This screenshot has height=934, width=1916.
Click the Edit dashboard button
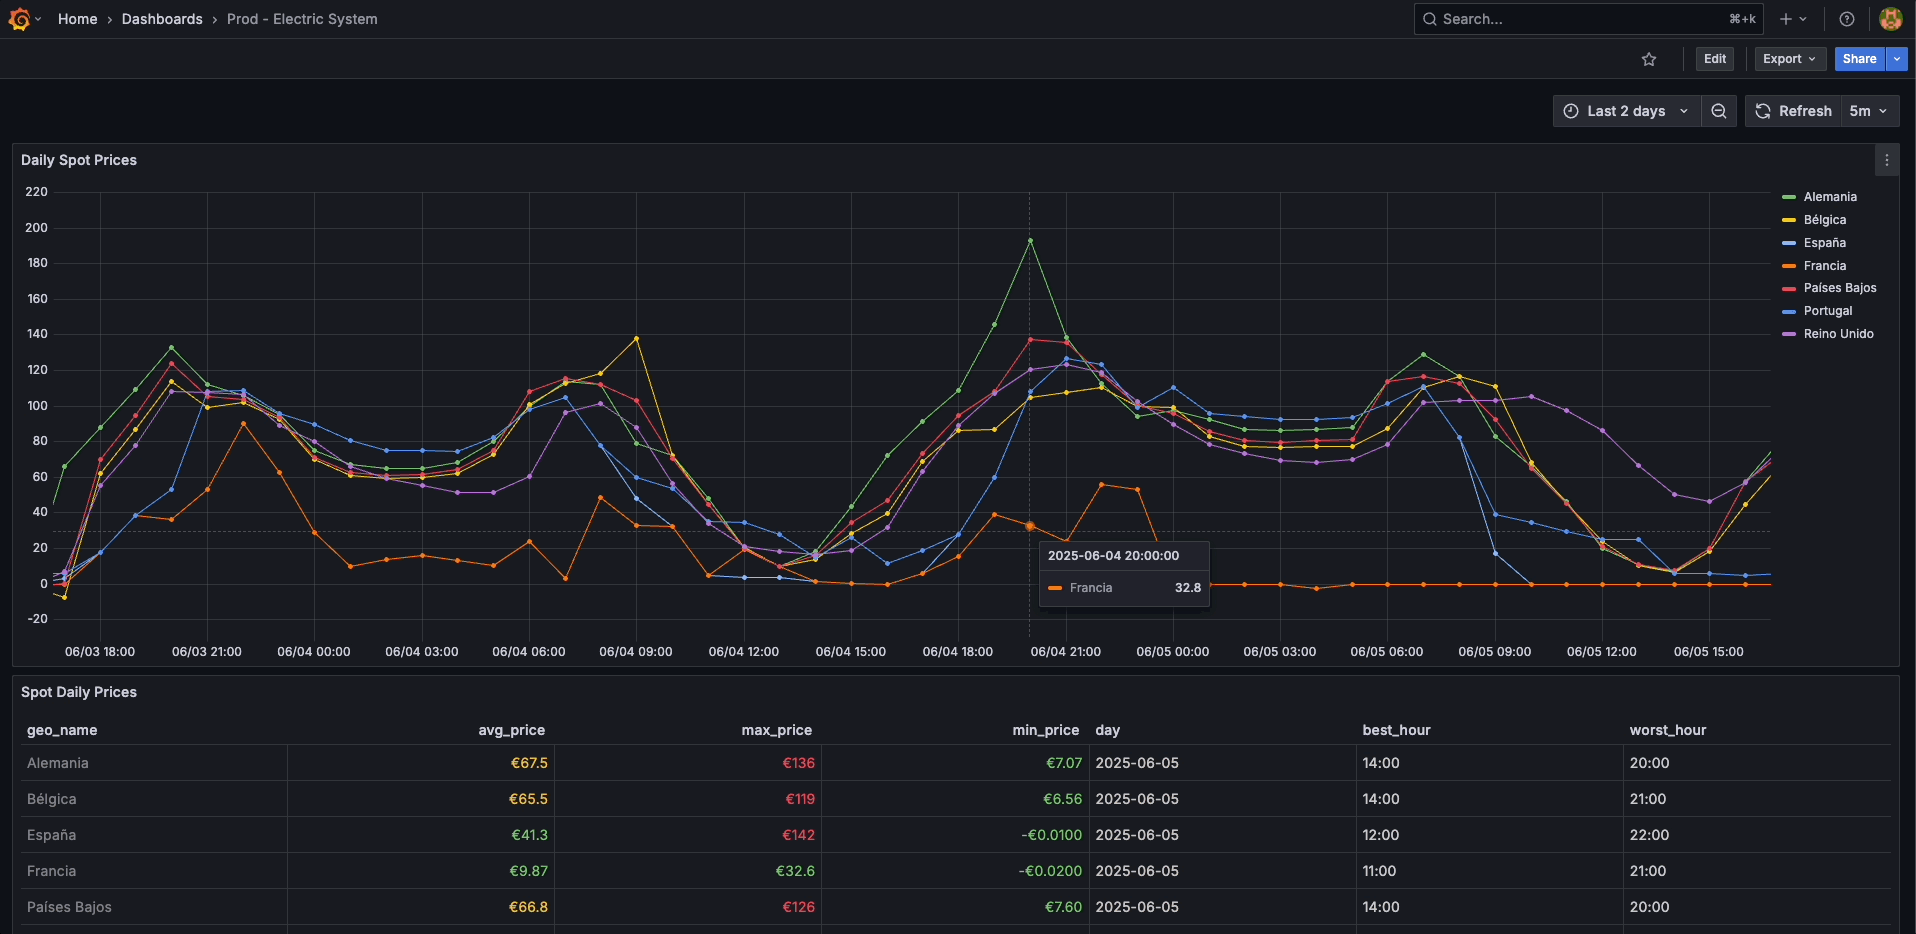coord(1714,59)
